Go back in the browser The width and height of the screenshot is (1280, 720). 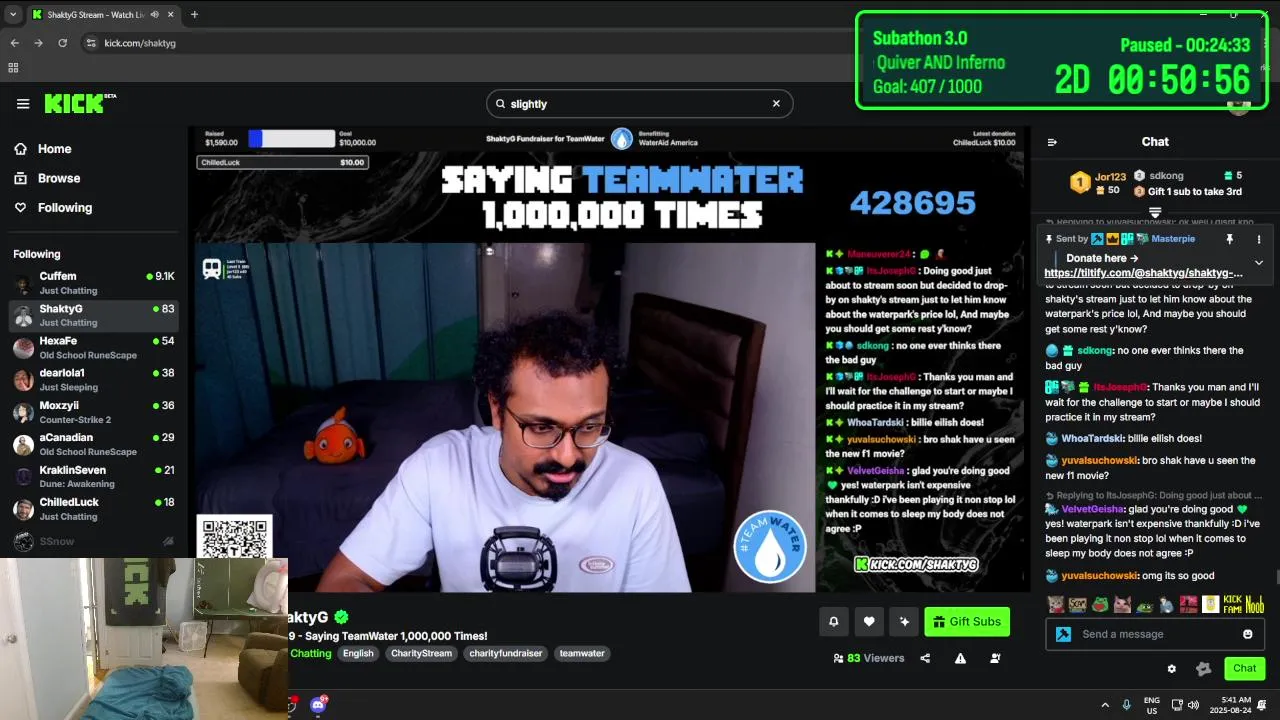tap(14, 43)
